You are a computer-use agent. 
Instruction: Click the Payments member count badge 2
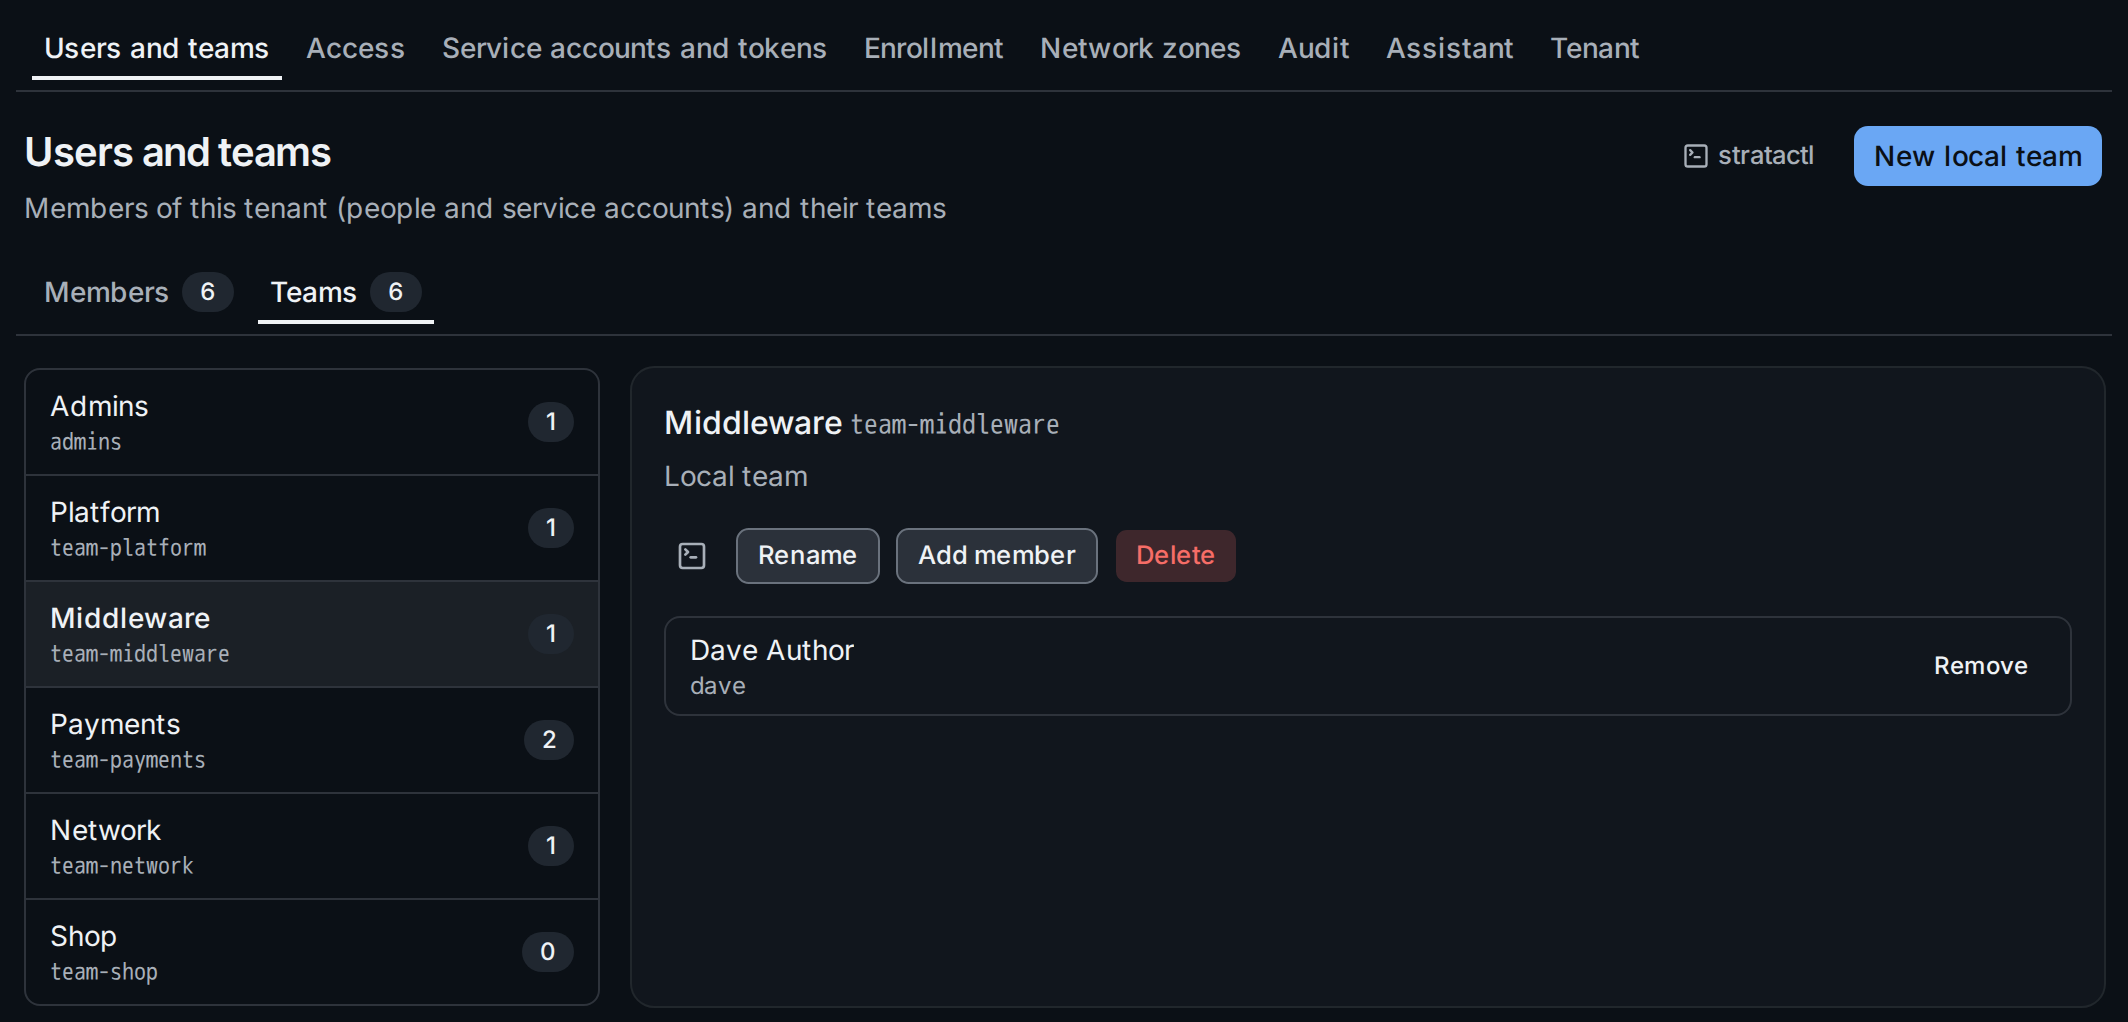coord(549,740)
